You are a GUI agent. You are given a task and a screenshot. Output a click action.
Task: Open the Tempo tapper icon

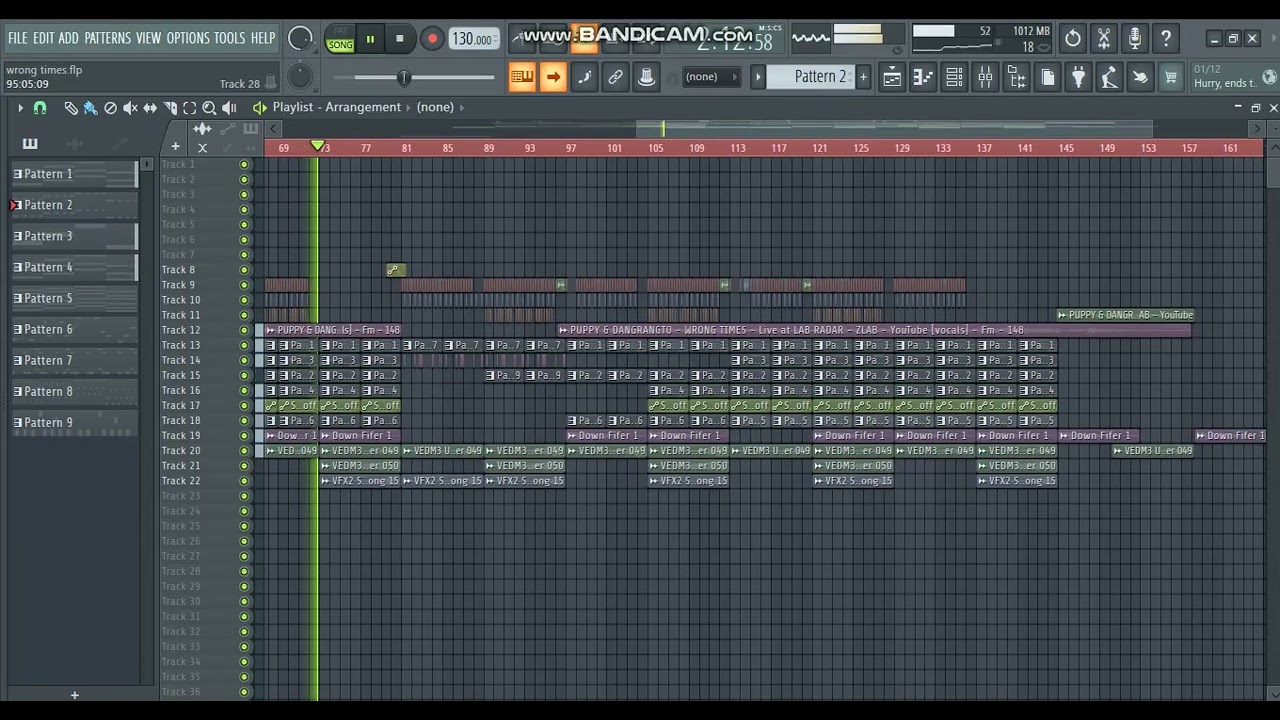point(1109,77)
